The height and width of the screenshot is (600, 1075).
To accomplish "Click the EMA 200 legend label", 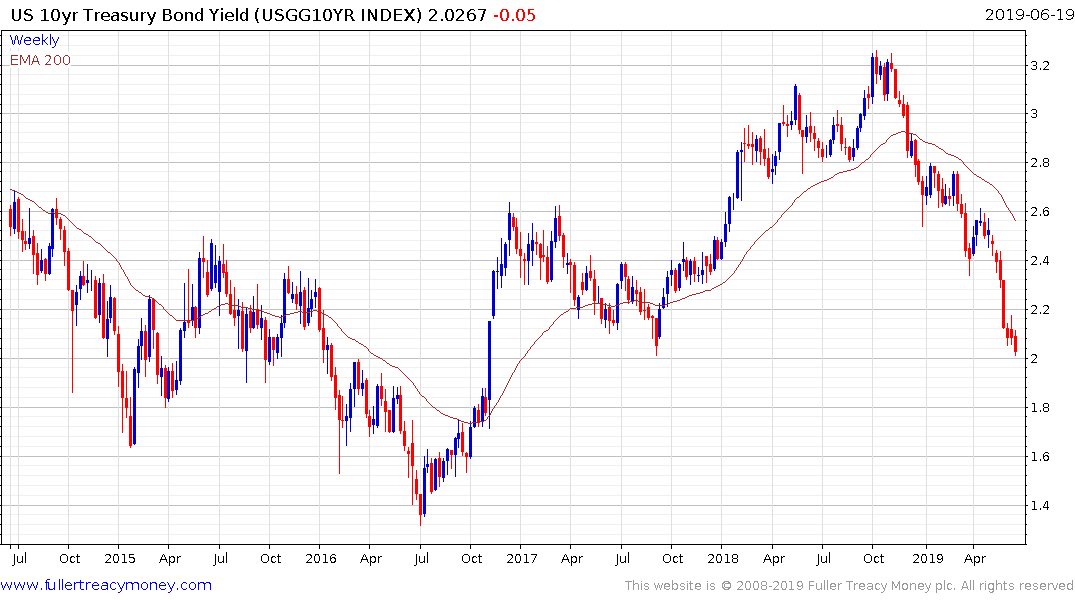I will [x=40, y=60].
